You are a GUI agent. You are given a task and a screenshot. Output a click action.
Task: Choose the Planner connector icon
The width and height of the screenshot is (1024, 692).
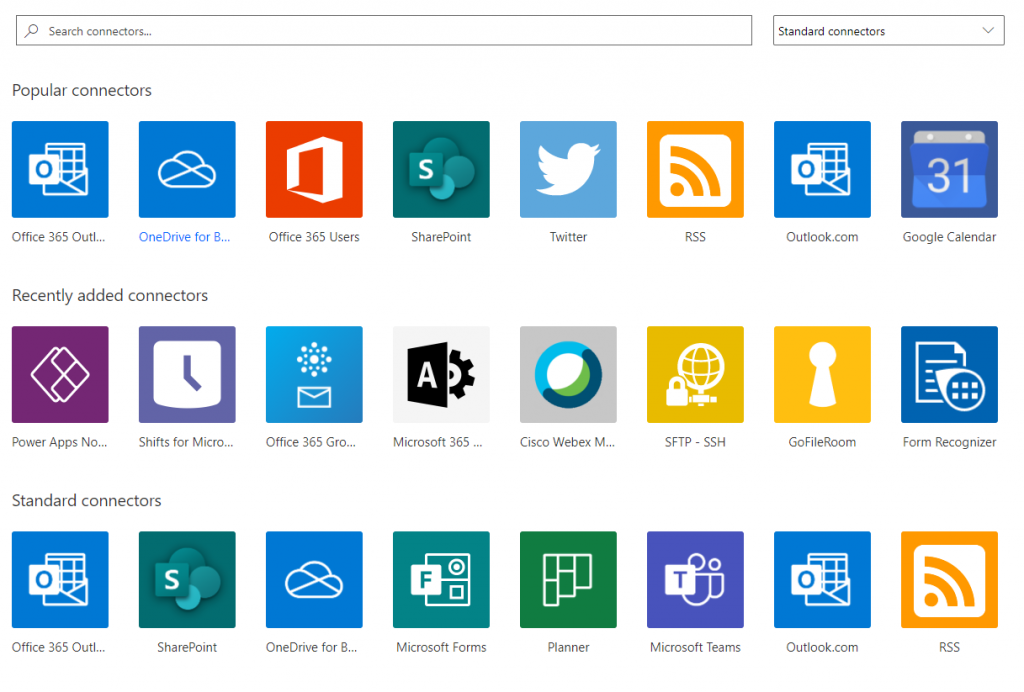(x=568, y=579)
